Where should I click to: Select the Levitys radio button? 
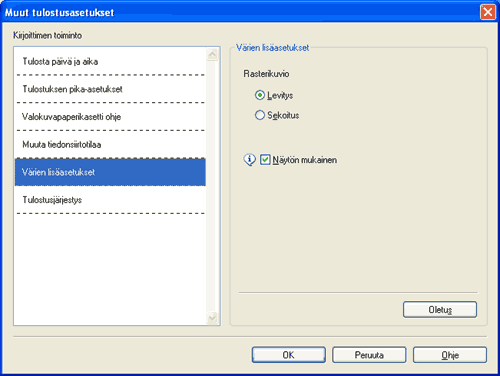point(260,95)
